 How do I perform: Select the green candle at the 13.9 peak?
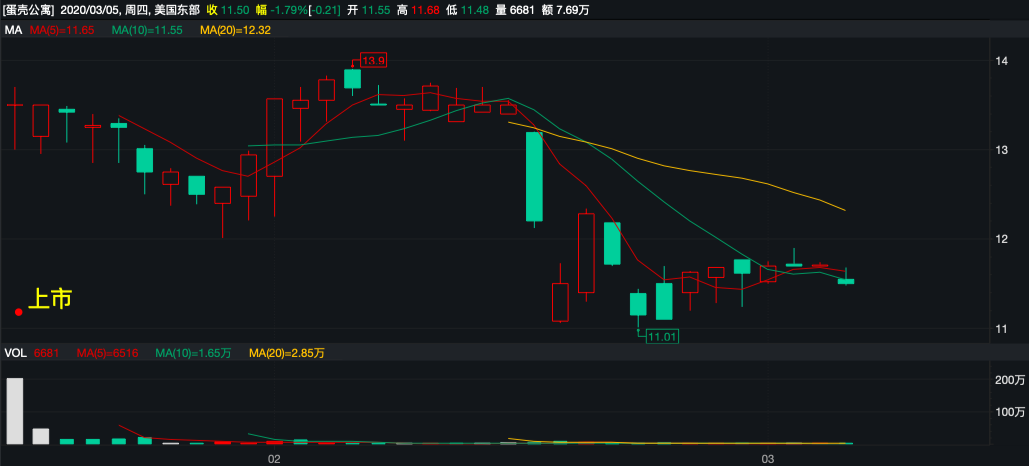pos(352,78)
